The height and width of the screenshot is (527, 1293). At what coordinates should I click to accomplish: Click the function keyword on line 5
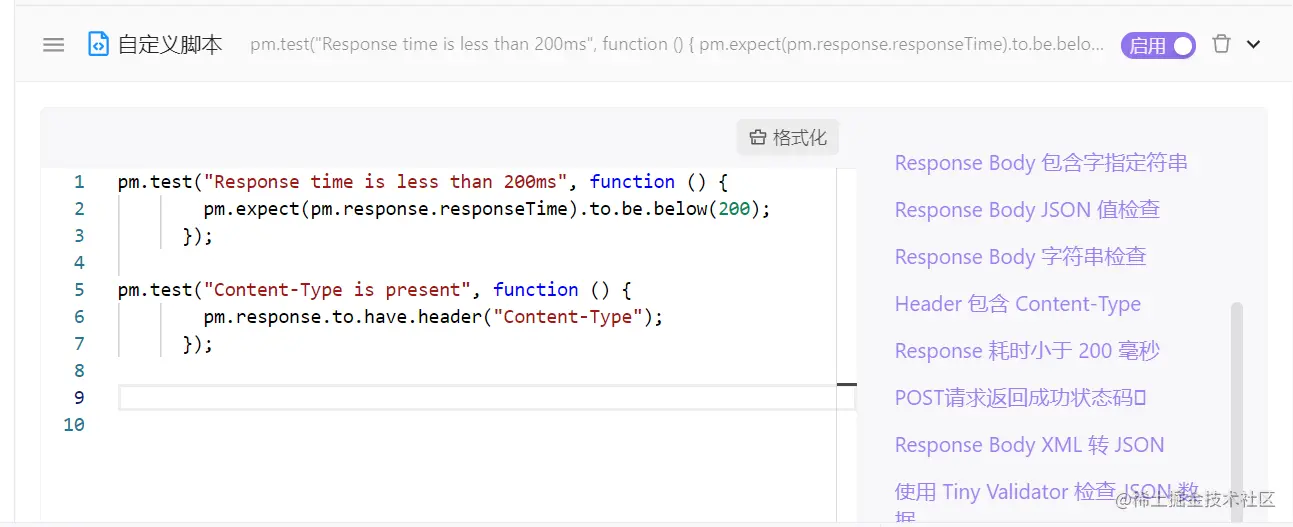click(536, 290)
